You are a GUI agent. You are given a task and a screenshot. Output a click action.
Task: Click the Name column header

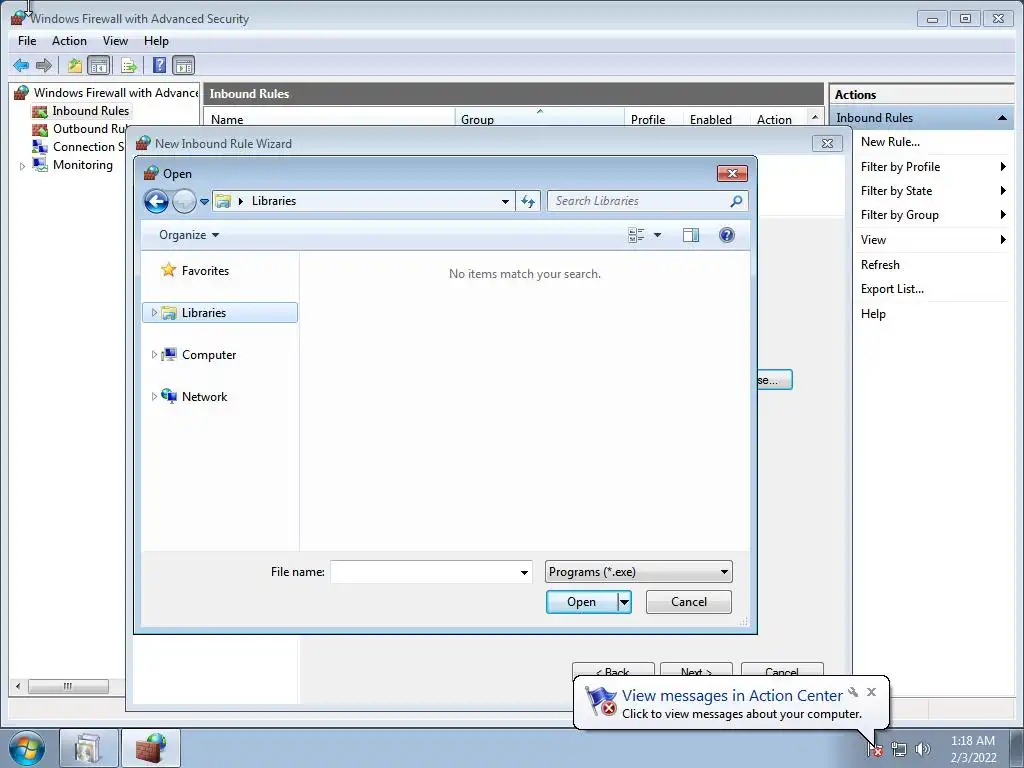point(330,120)
